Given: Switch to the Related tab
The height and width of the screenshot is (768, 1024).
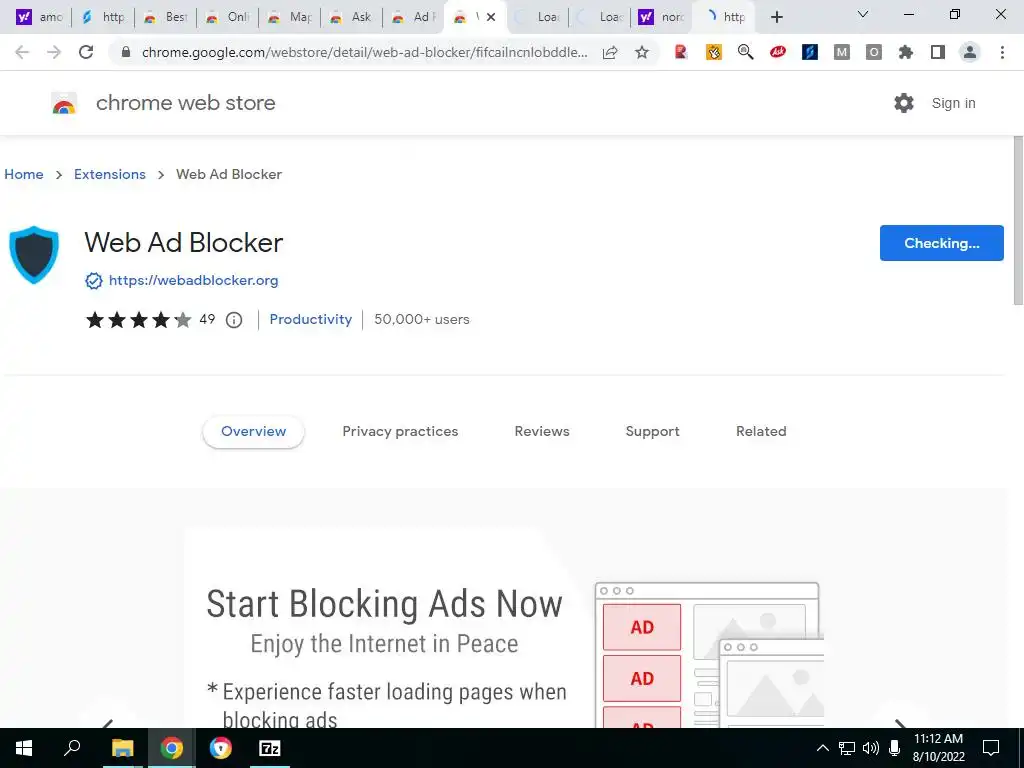Looking at the screenshot, I should pyautogui.click(x=761, y=432).
